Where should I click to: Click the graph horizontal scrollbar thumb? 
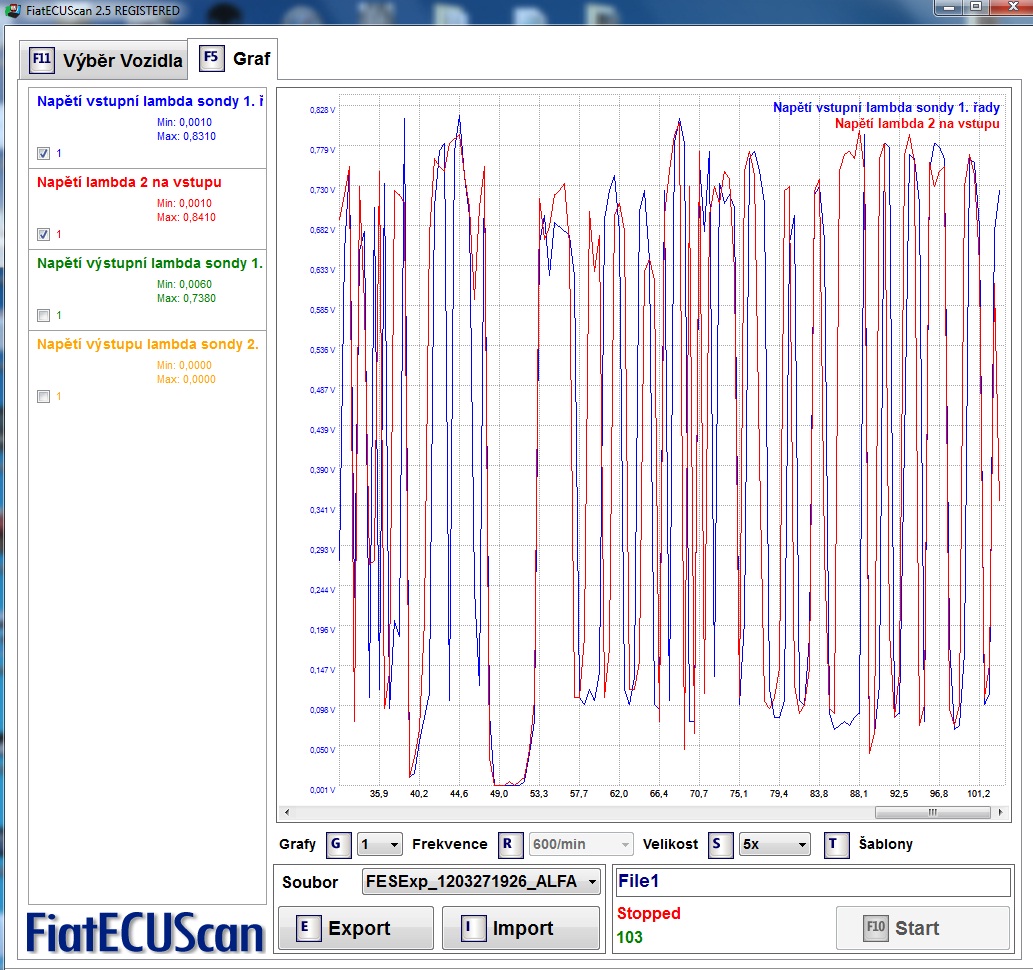[x=931, y=812]
